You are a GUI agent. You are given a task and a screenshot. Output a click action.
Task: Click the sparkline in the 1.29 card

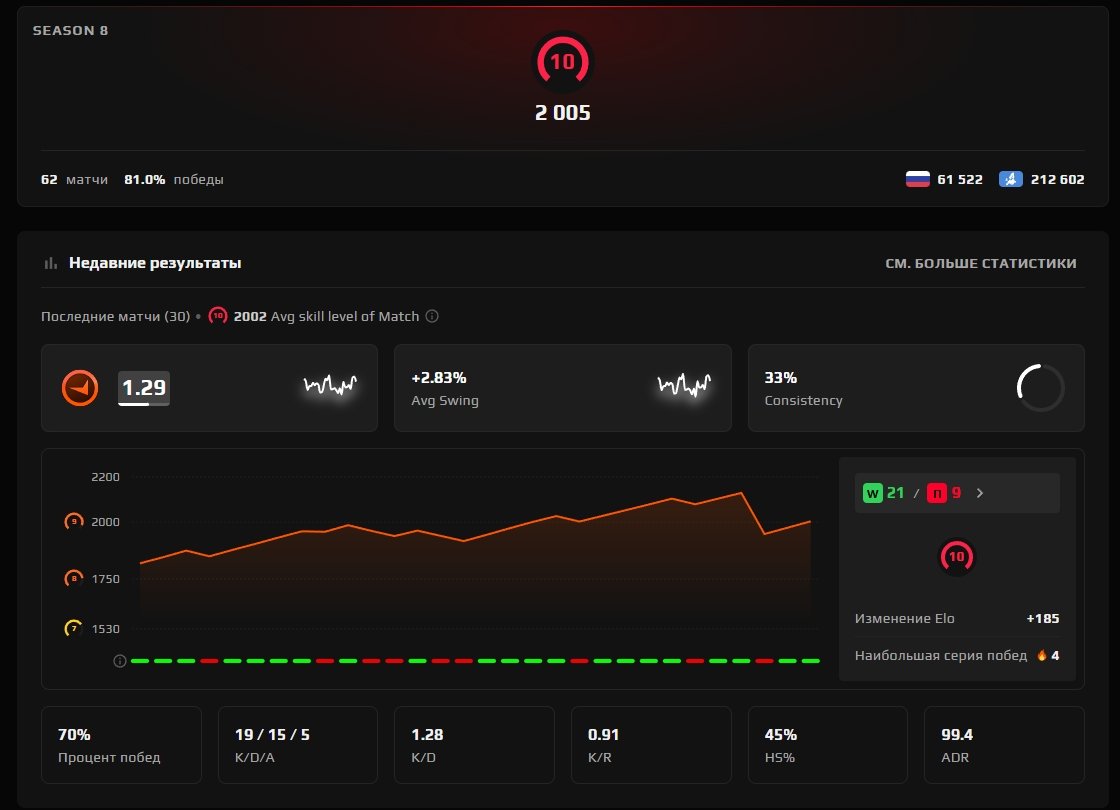click(330, 385)
